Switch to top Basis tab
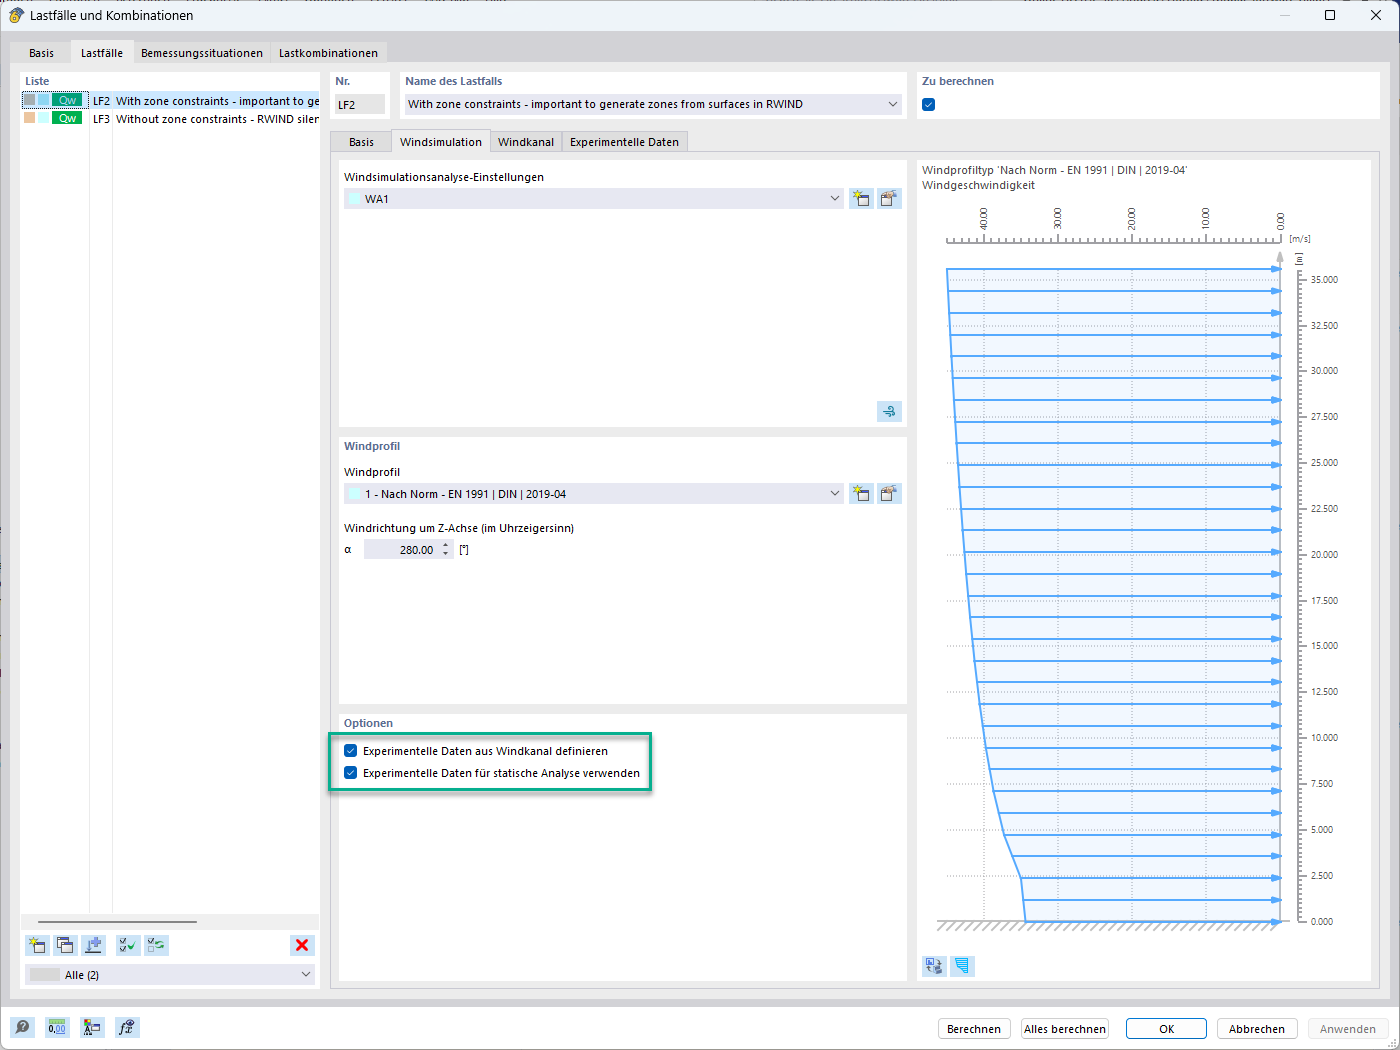Image resolution: width=1400 pixels, height=1050 pixels. click(x=41, y=53)
